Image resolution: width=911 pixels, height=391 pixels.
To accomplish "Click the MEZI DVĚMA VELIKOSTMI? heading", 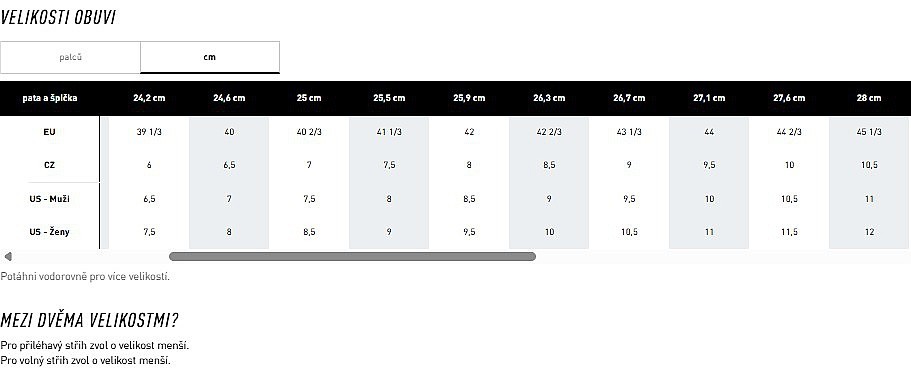I will tap(89, 320).
